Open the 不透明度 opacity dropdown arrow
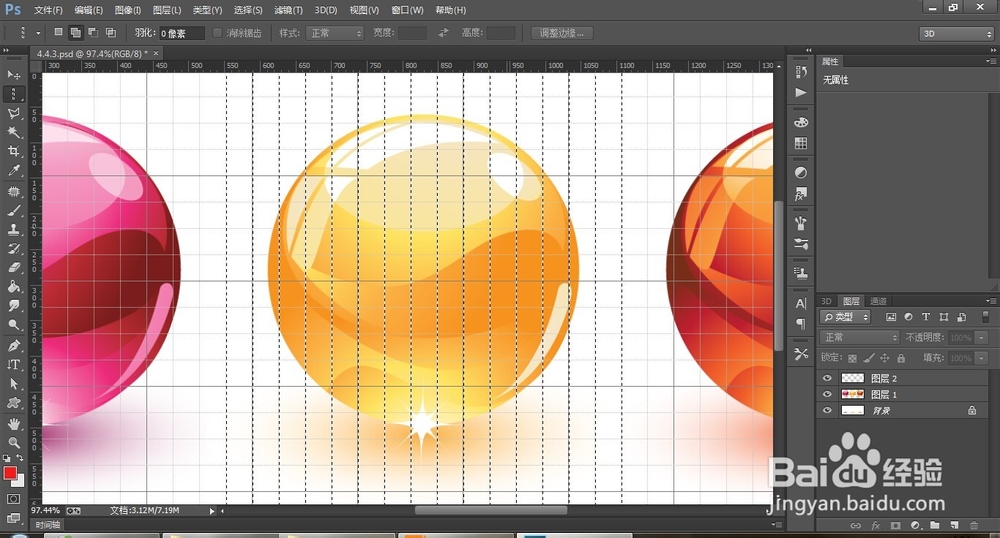This screenshot has width=1000, height=538. click(982, 338)
